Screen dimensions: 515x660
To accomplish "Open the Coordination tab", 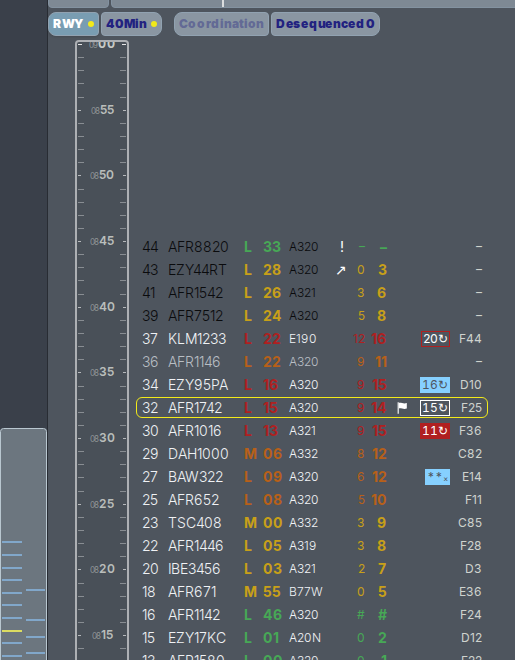I will [x=221, y=24].
